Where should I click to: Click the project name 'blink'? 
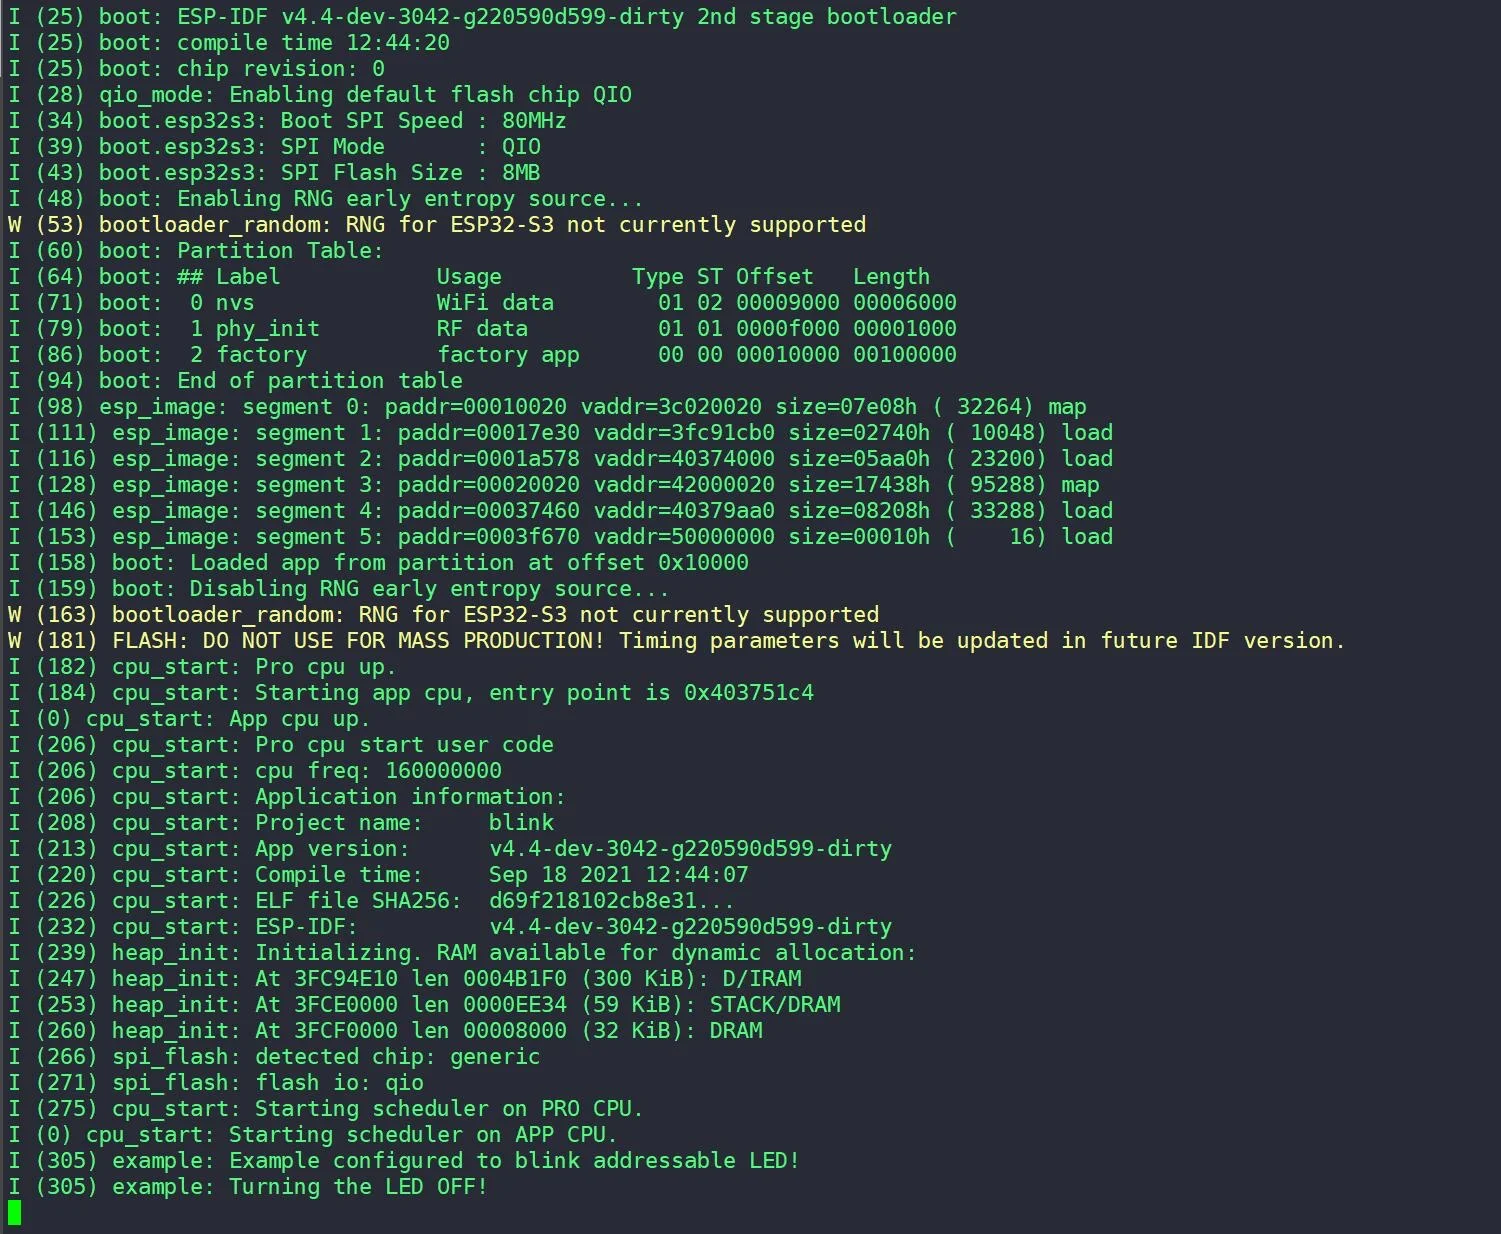click(521, 823)
